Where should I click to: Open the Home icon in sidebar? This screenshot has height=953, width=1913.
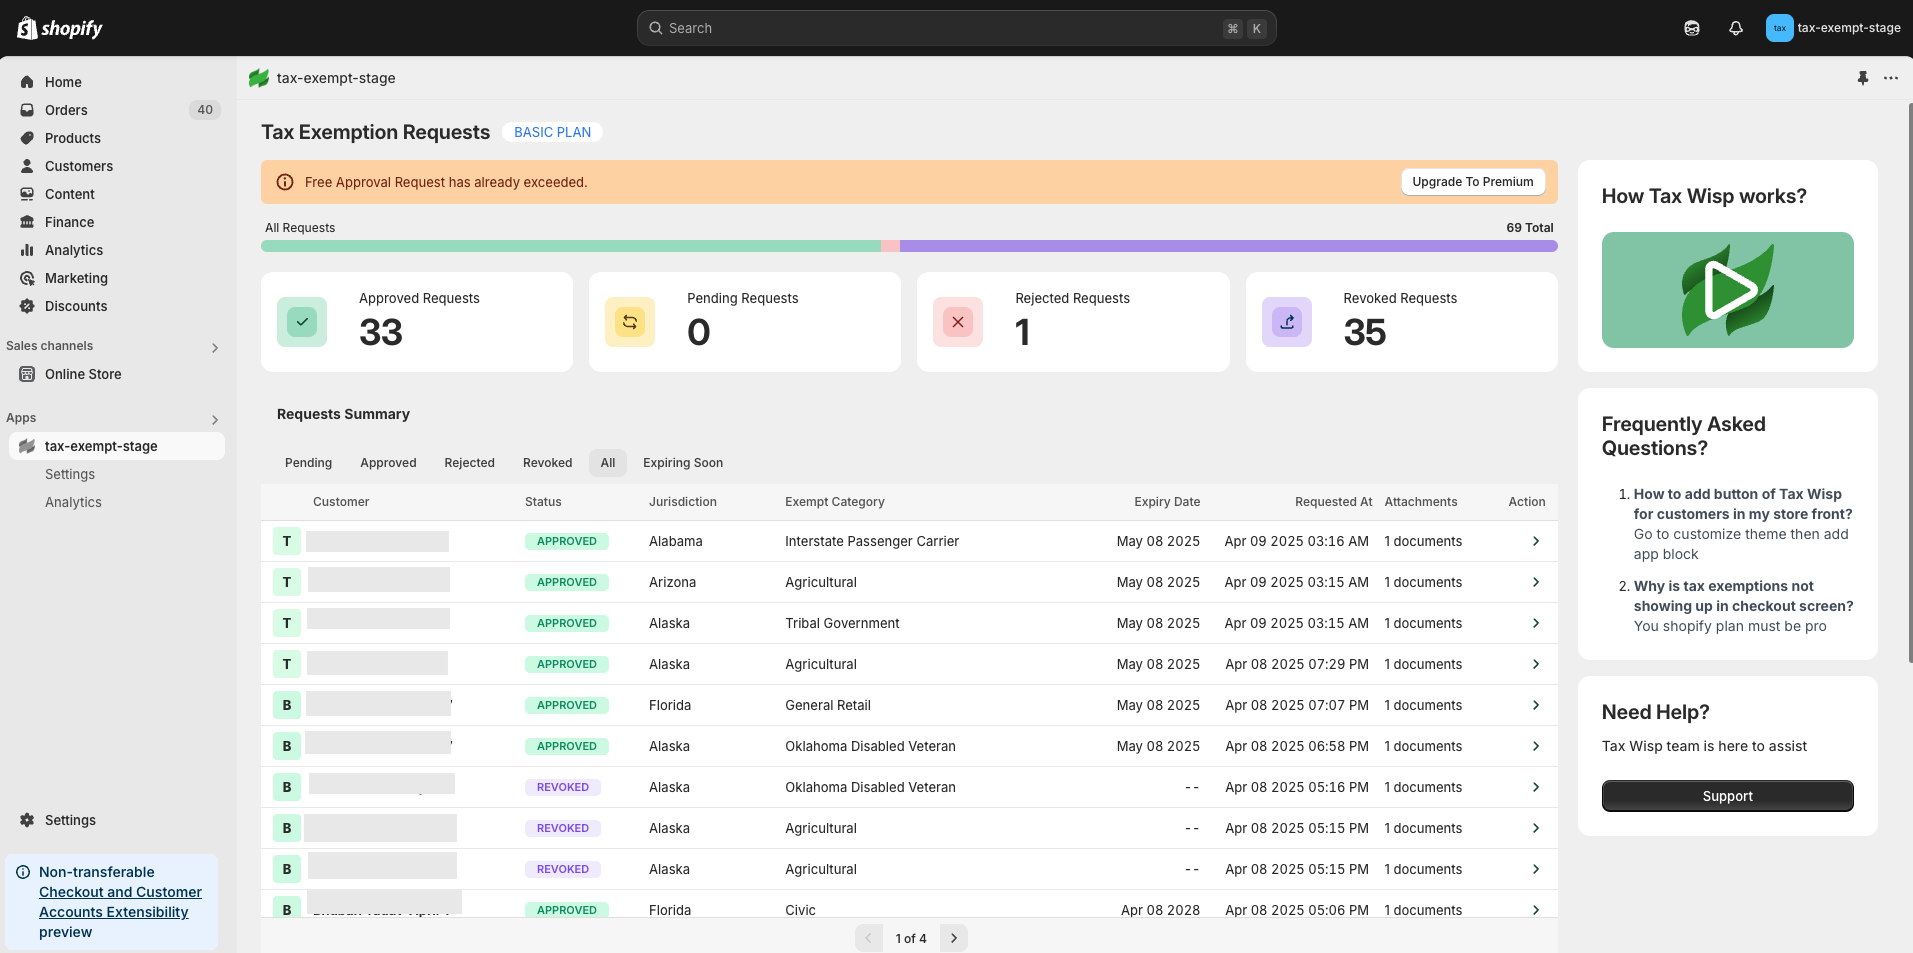(x=27, y=82)
